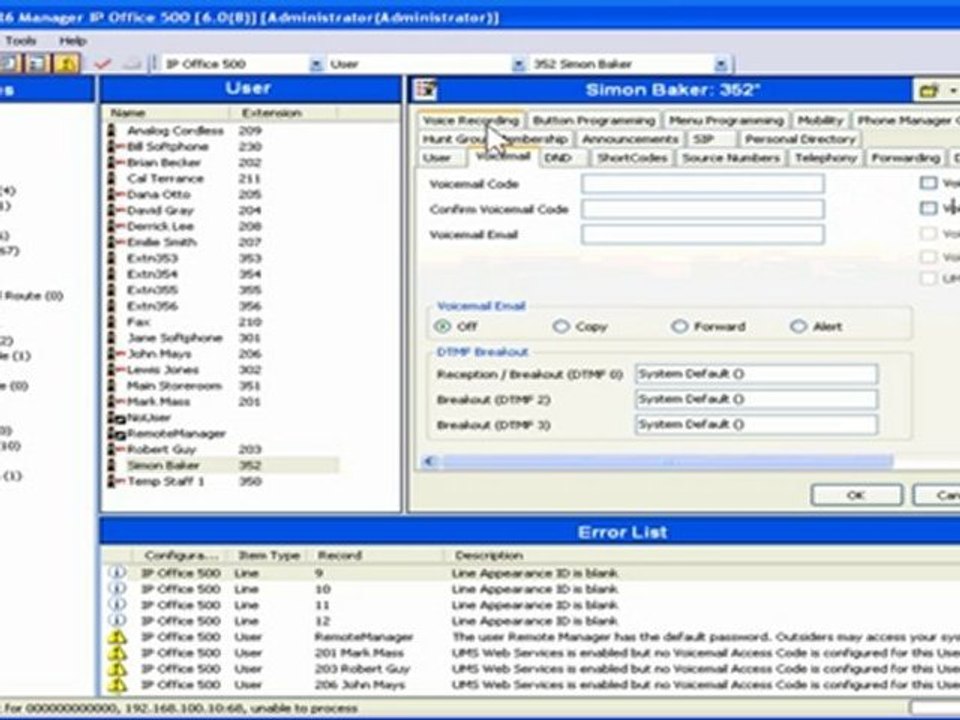Select the Copy voicemail email radio button
Image resolution: width=960 pixels, height=720 pixels.
tap(561, 326)
